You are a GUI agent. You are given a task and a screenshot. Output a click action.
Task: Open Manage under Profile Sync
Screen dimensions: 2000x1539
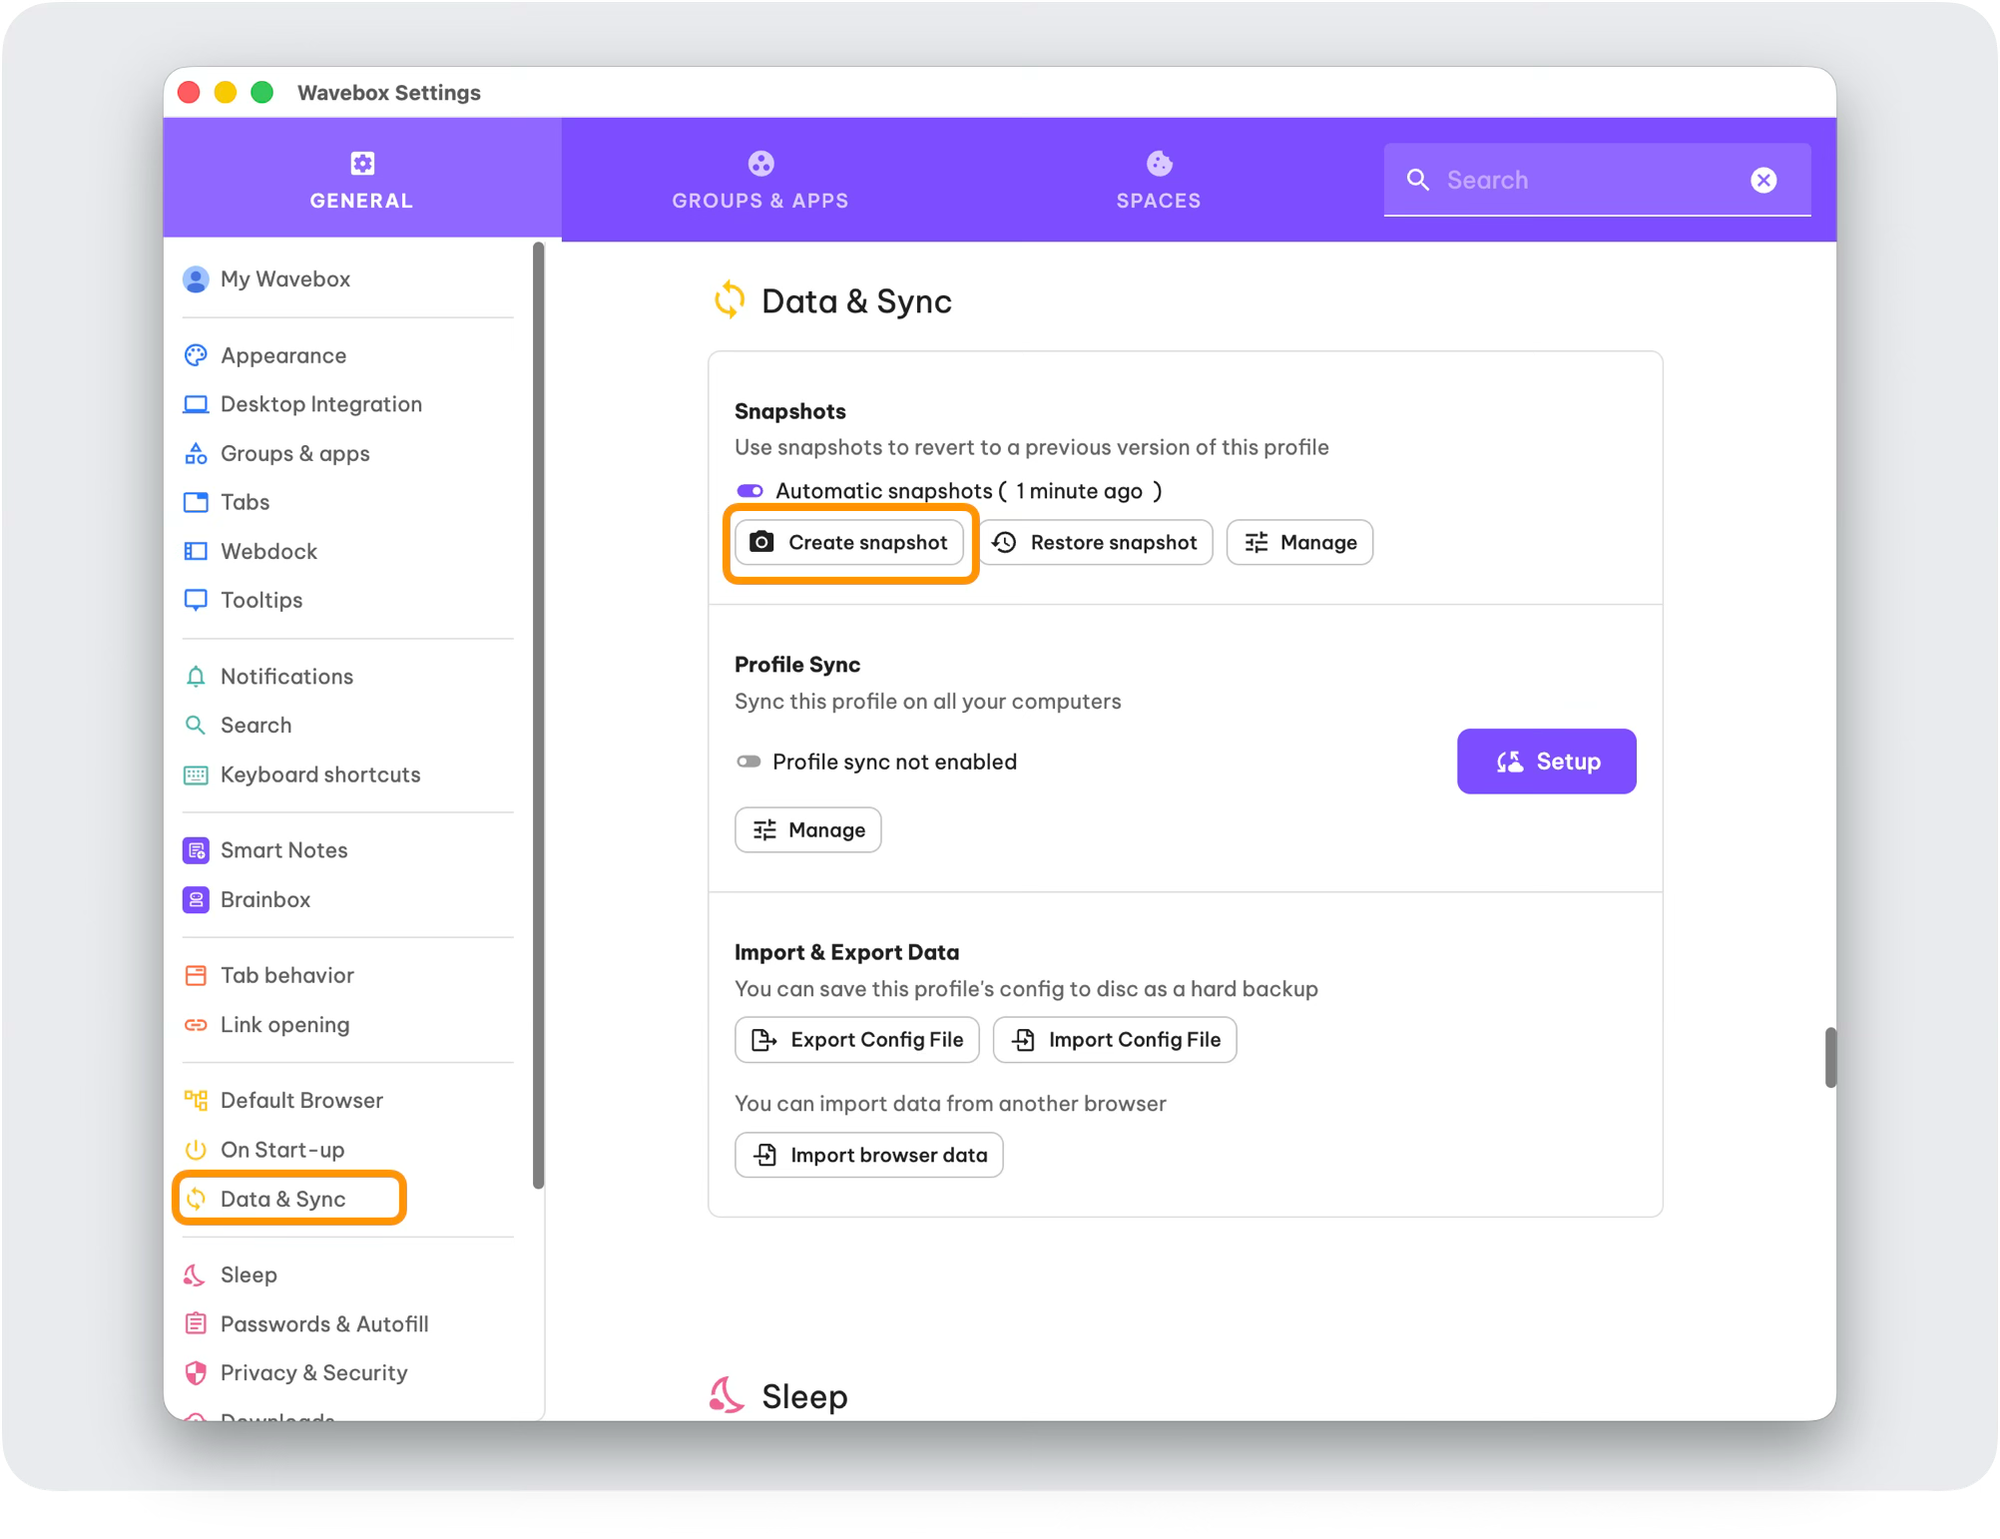808,830
